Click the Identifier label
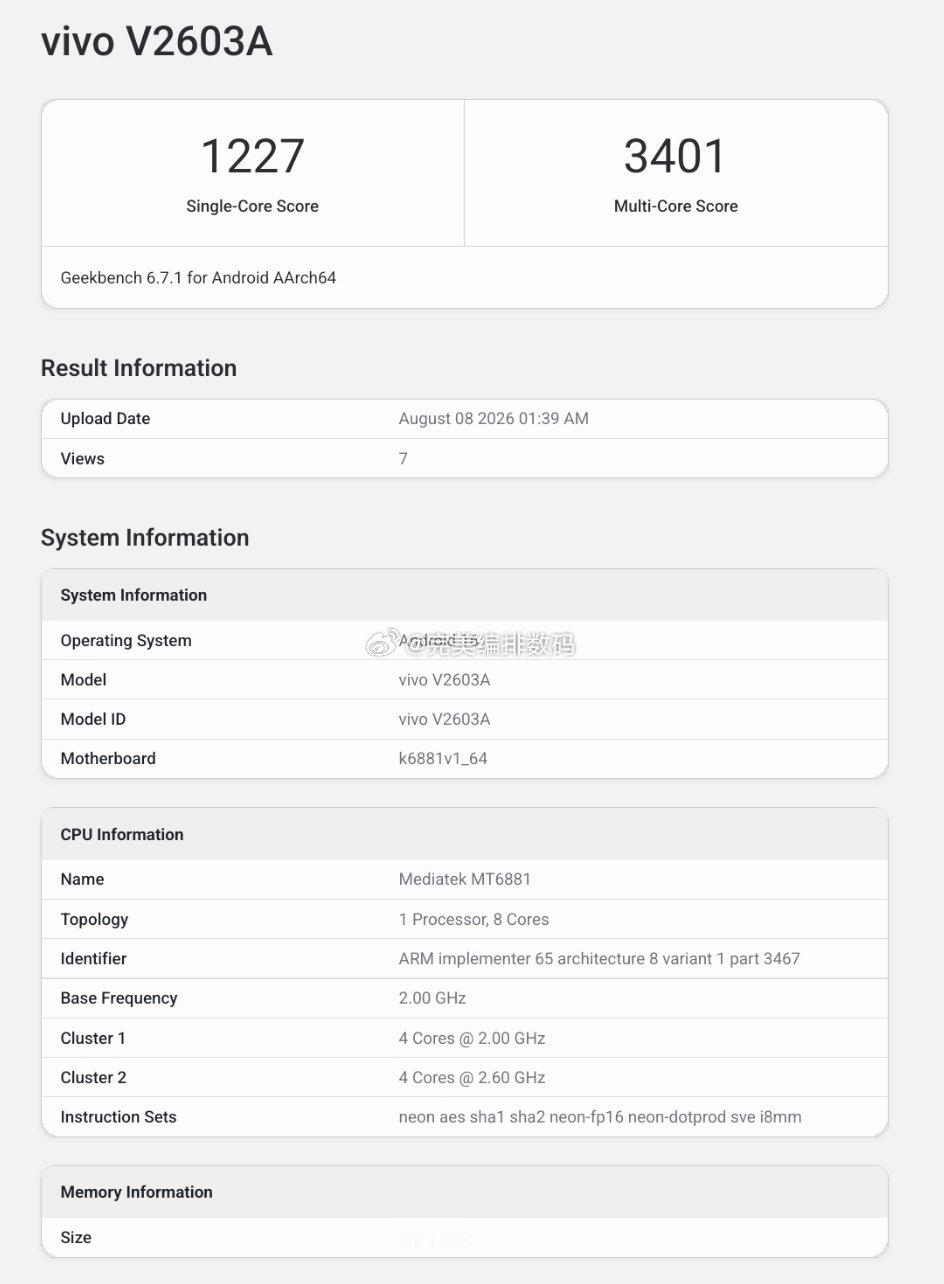944x1284 pixels. pos(93,959)
